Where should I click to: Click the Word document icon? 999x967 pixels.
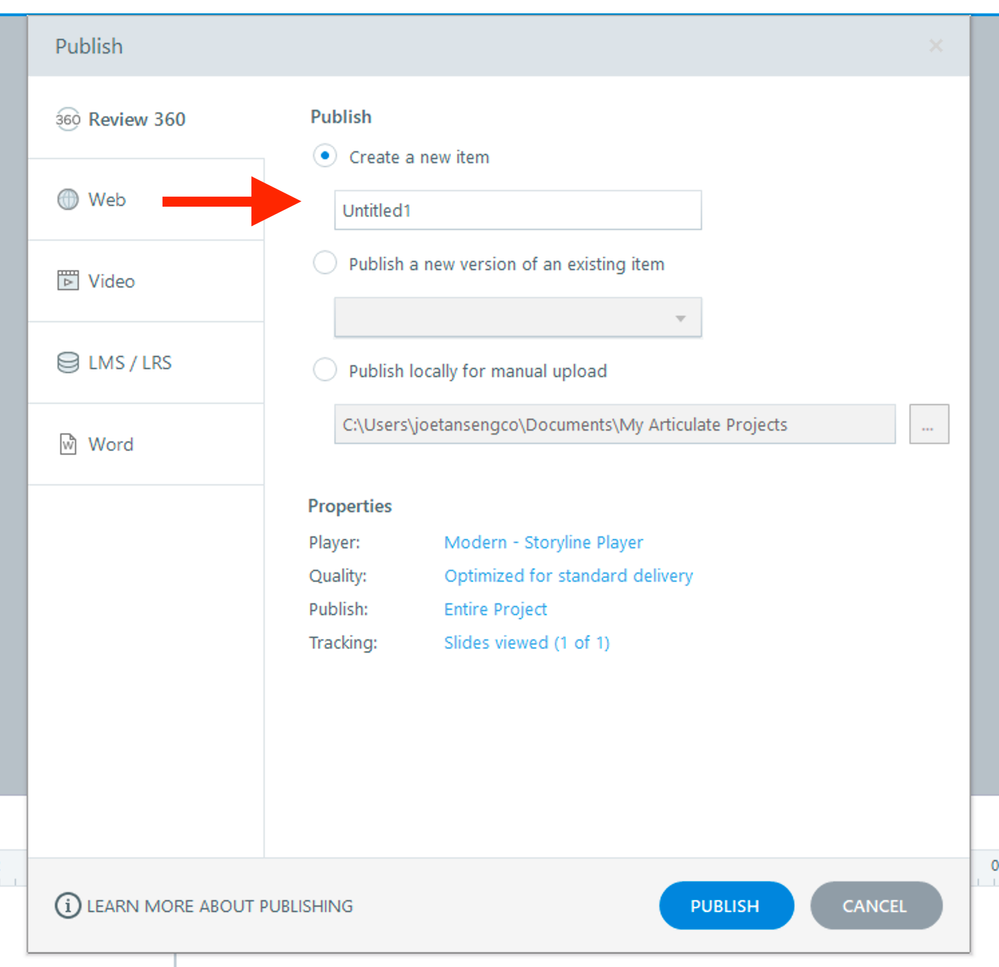[x=67, y=445]
